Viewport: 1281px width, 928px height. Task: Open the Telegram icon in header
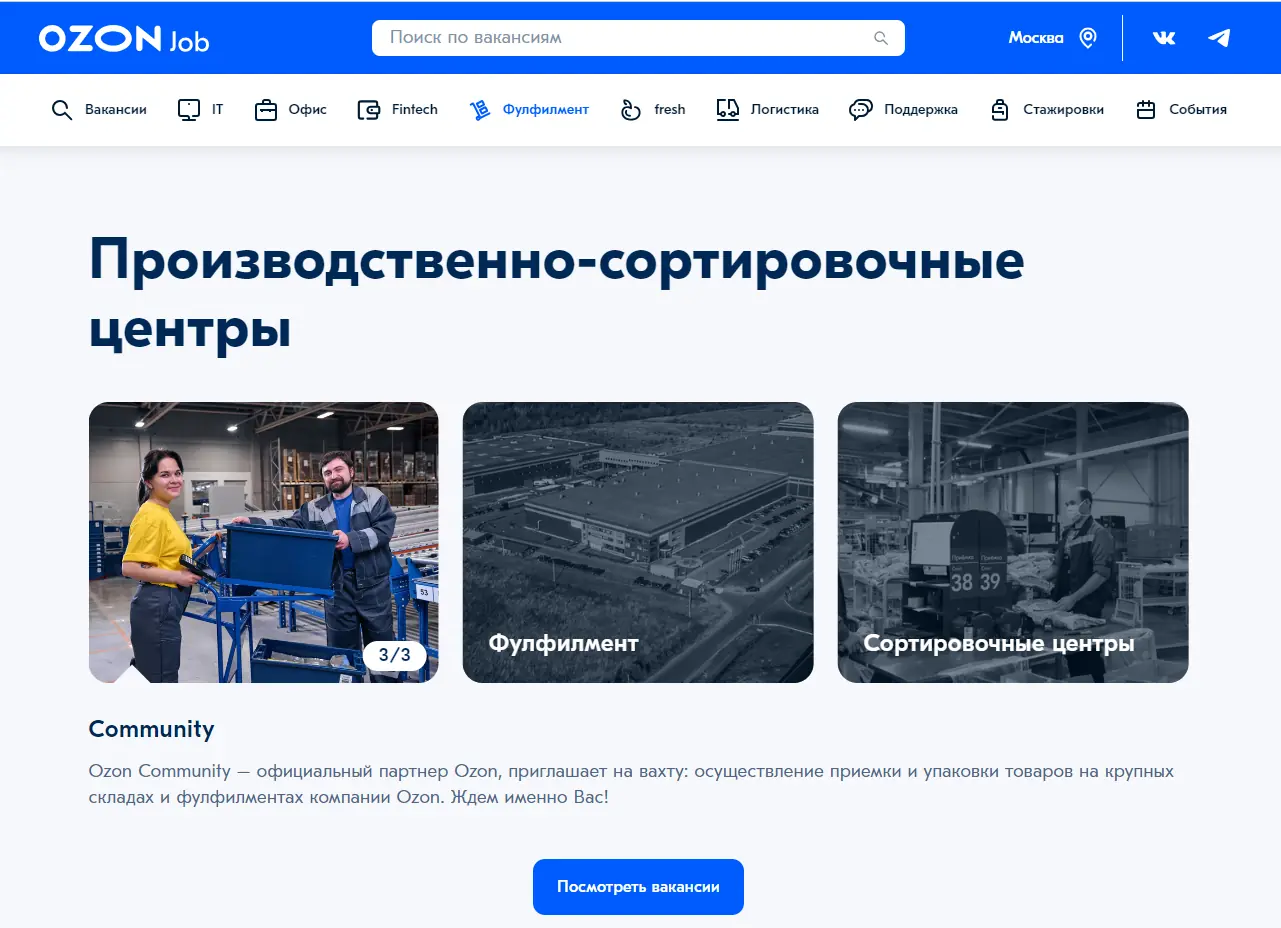pyautogui.click(x=1219, y=38)
